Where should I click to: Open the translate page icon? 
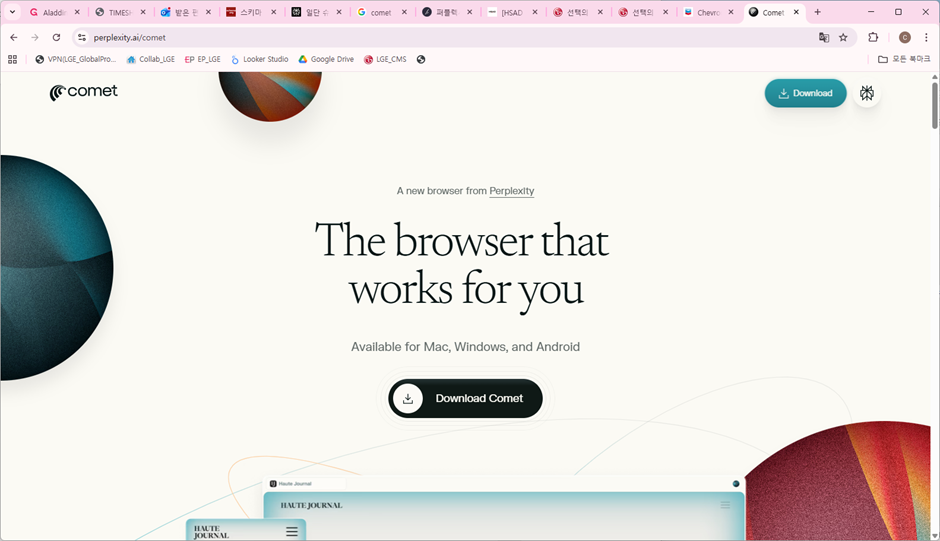824,37
